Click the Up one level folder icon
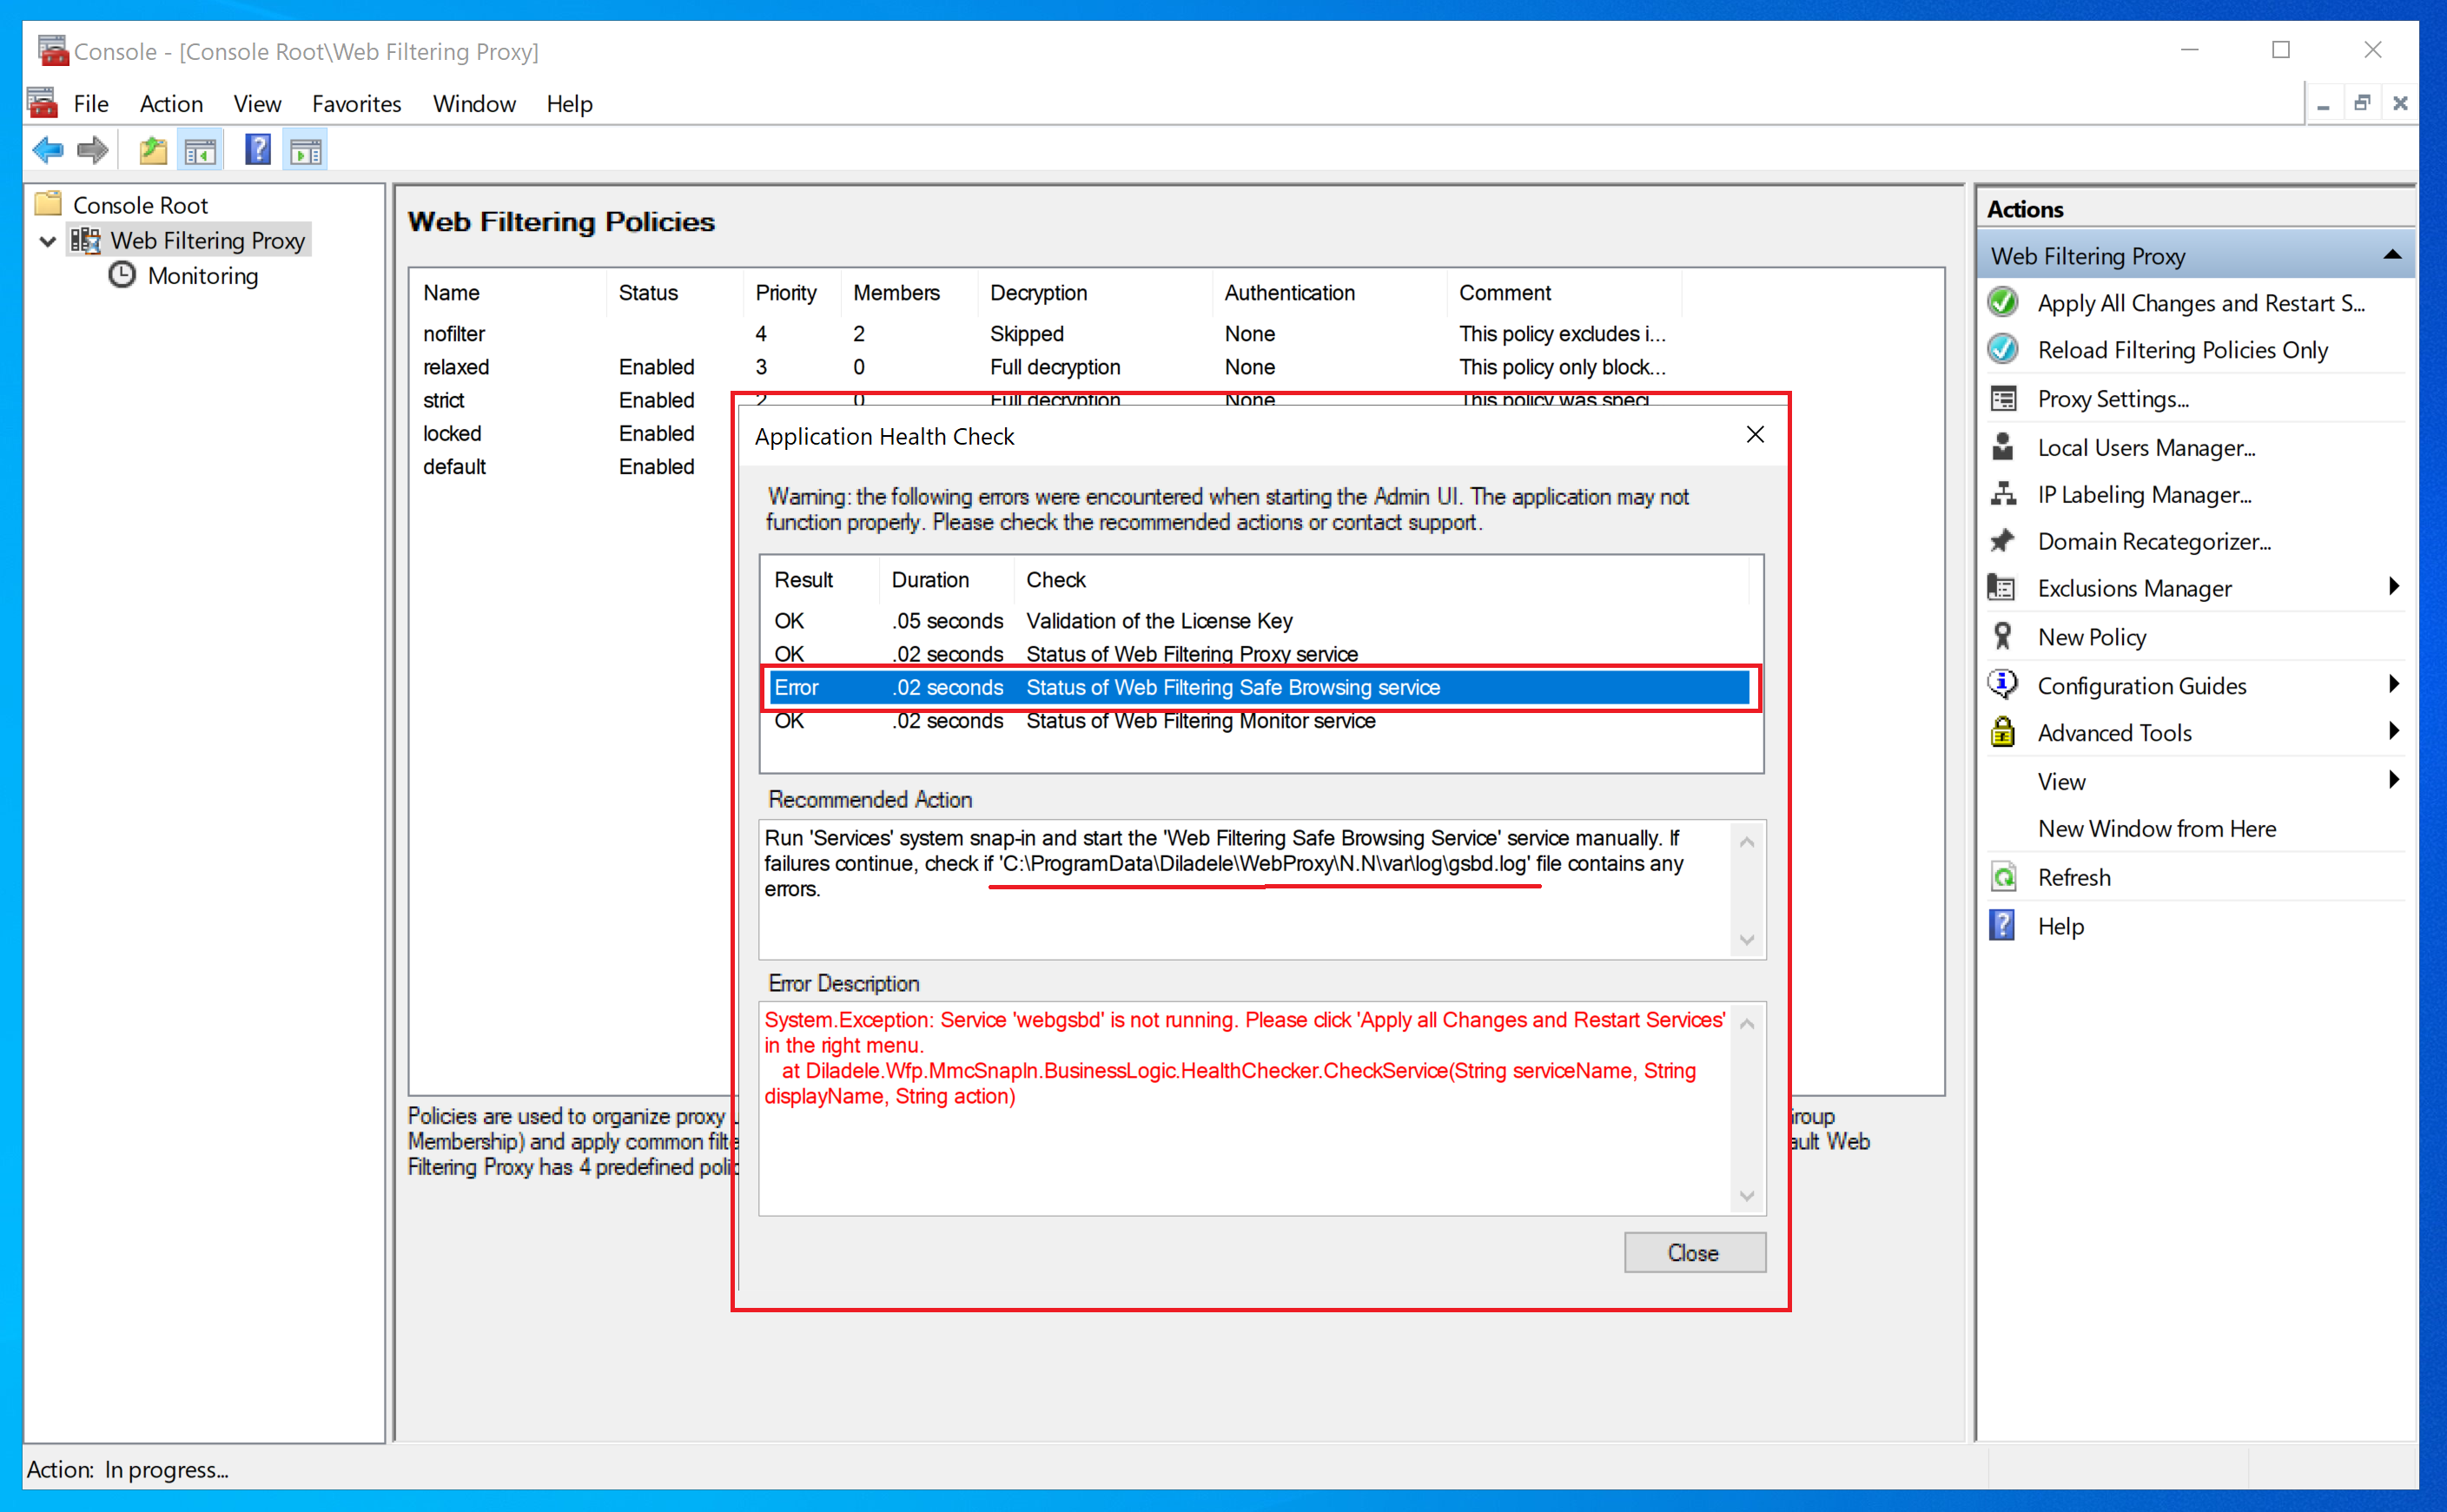2447x1512 pixels. pyautogui.click(x=153, y=151)
